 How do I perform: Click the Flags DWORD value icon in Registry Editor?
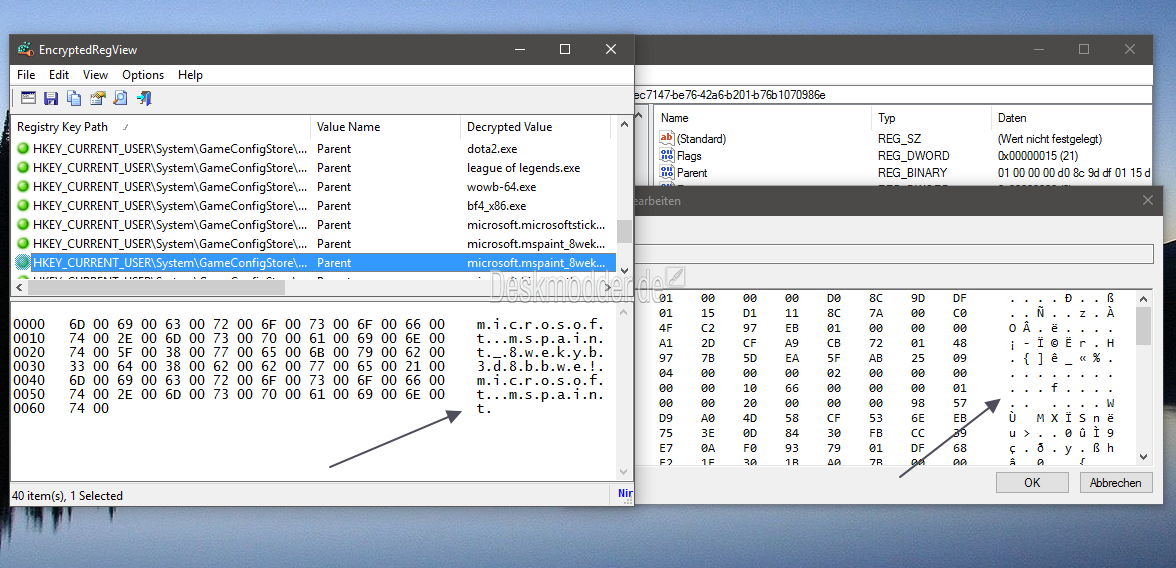point(667,155)
